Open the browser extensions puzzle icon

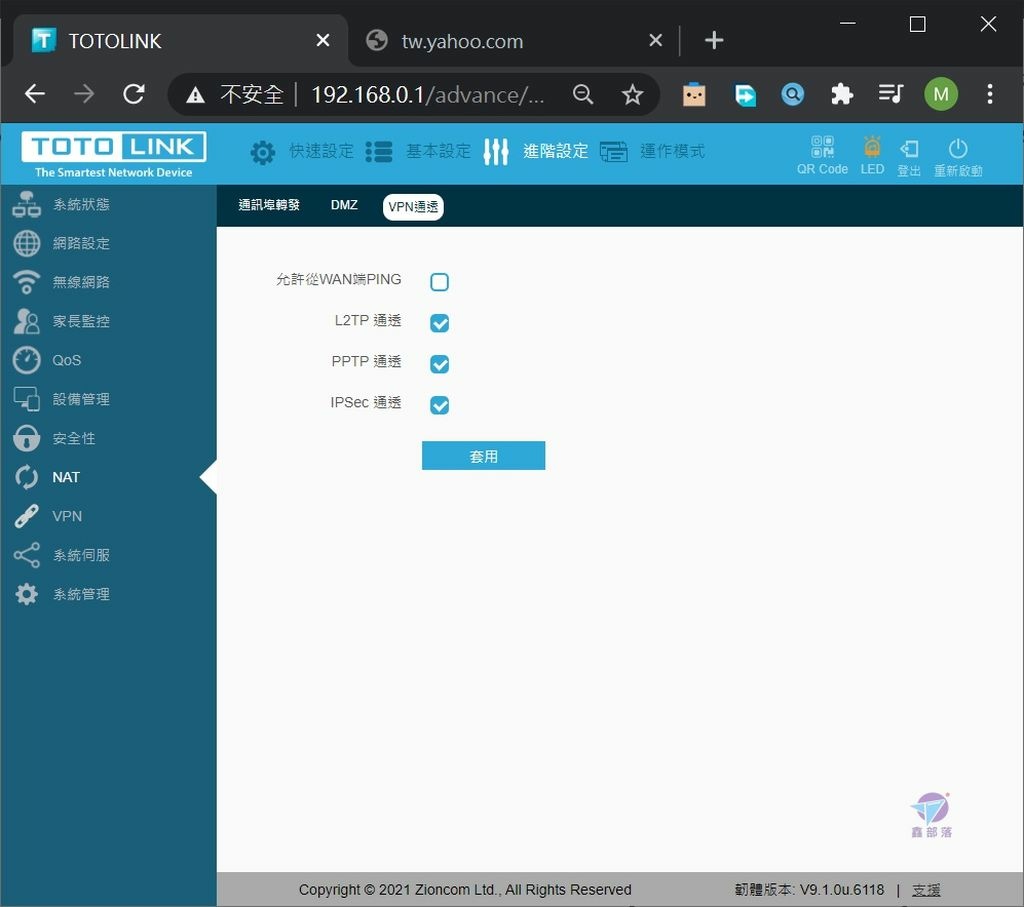pyautogui.click(x=842, y=95)
